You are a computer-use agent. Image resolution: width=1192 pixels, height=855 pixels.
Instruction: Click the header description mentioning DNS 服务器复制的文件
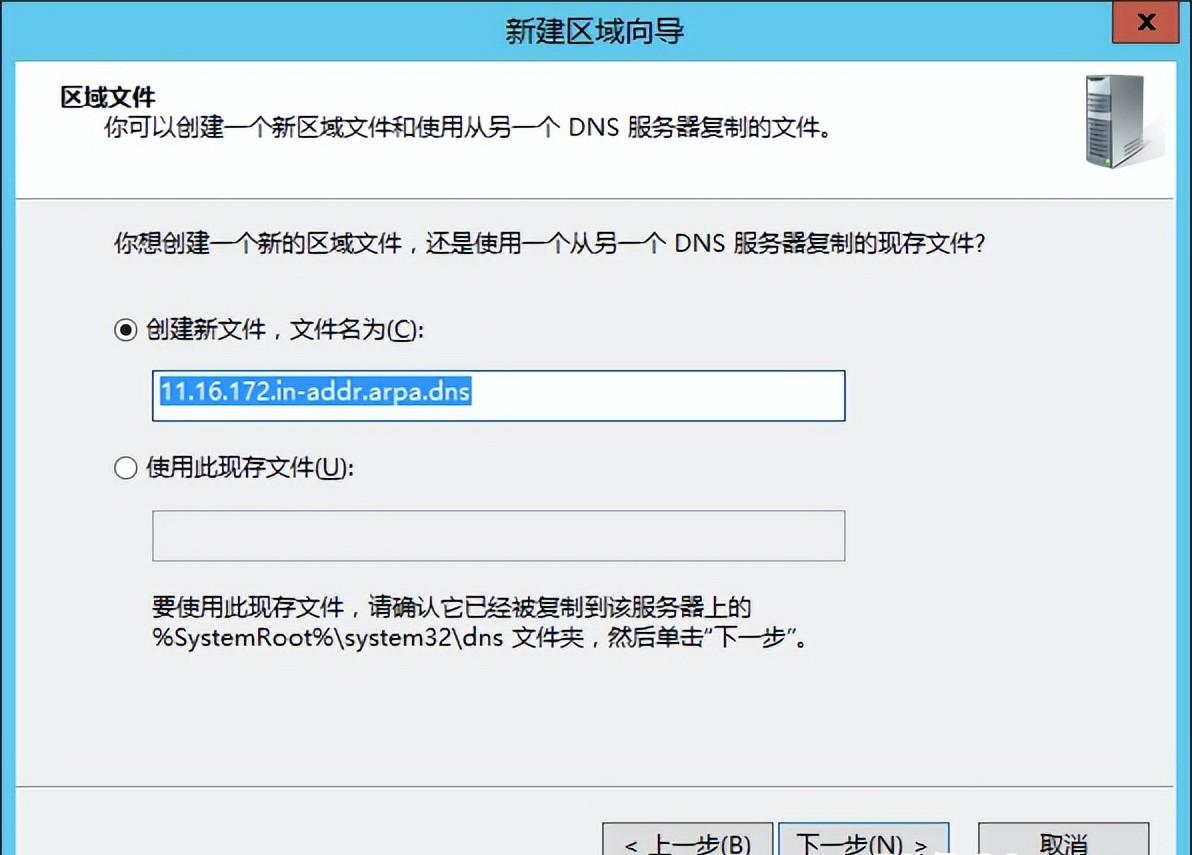(468, 127)
